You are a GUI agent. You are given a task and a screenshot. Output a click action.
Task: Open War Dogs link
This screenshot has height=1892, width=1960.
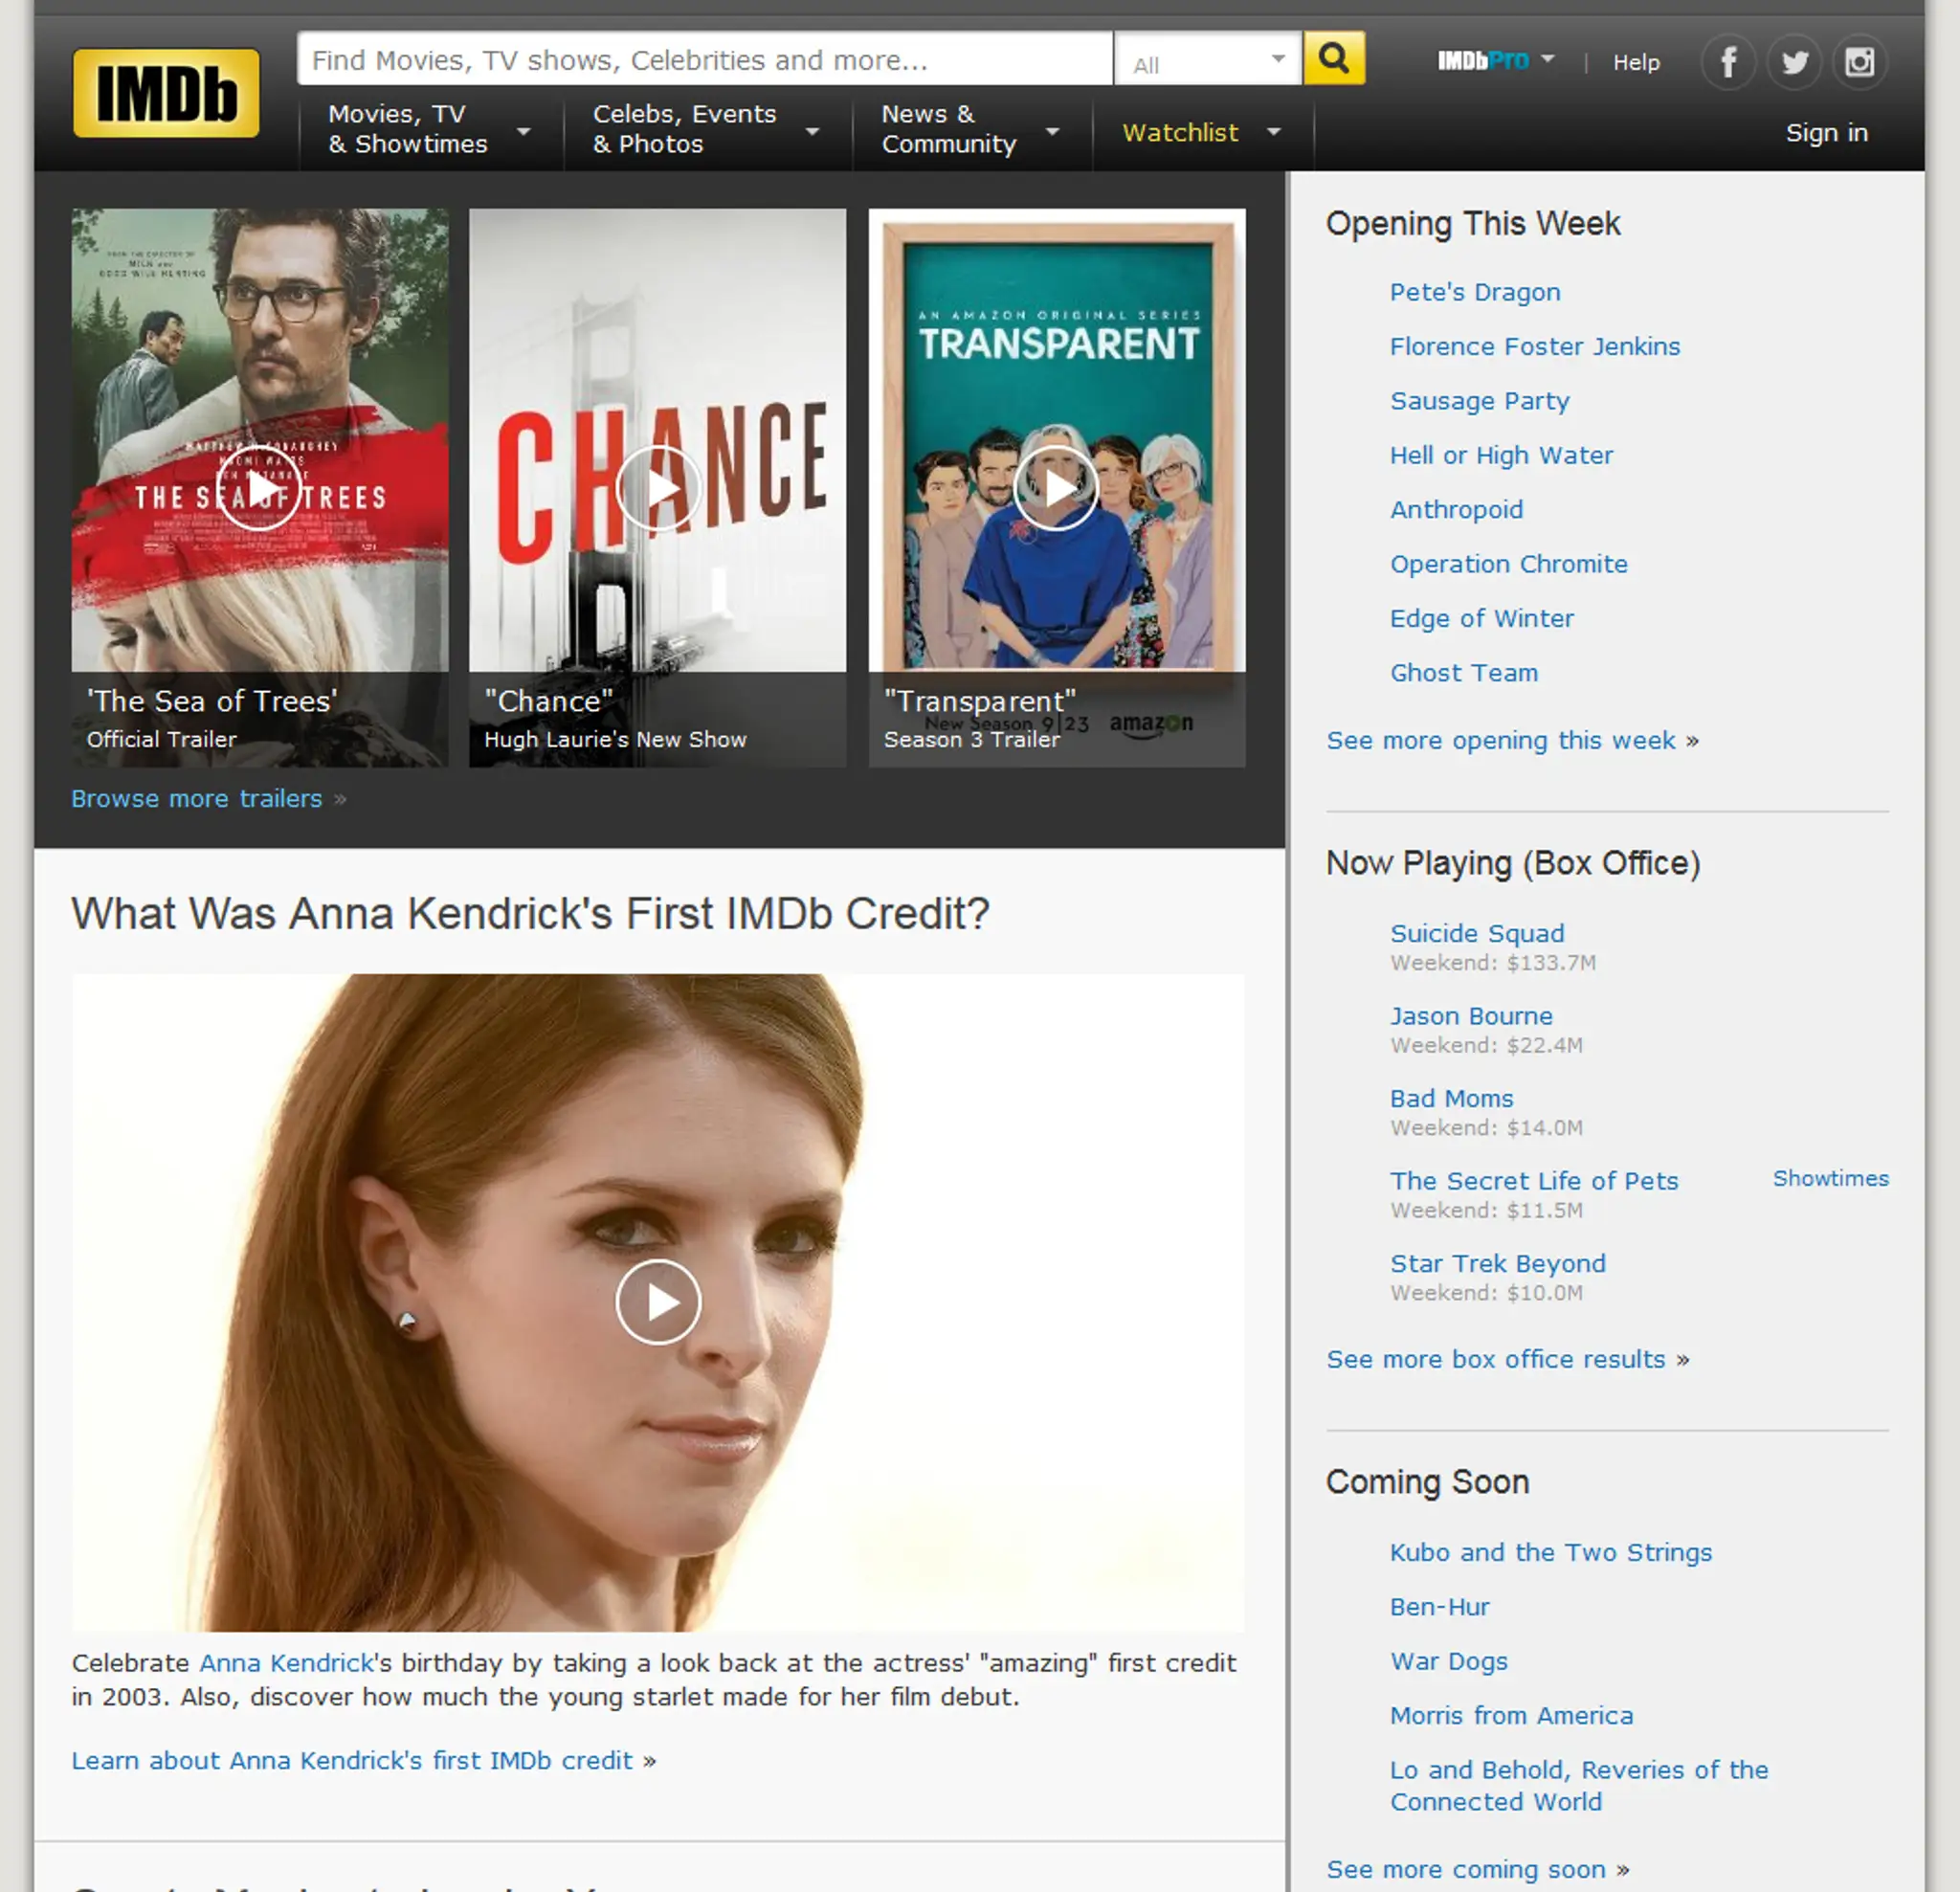1448,1661
